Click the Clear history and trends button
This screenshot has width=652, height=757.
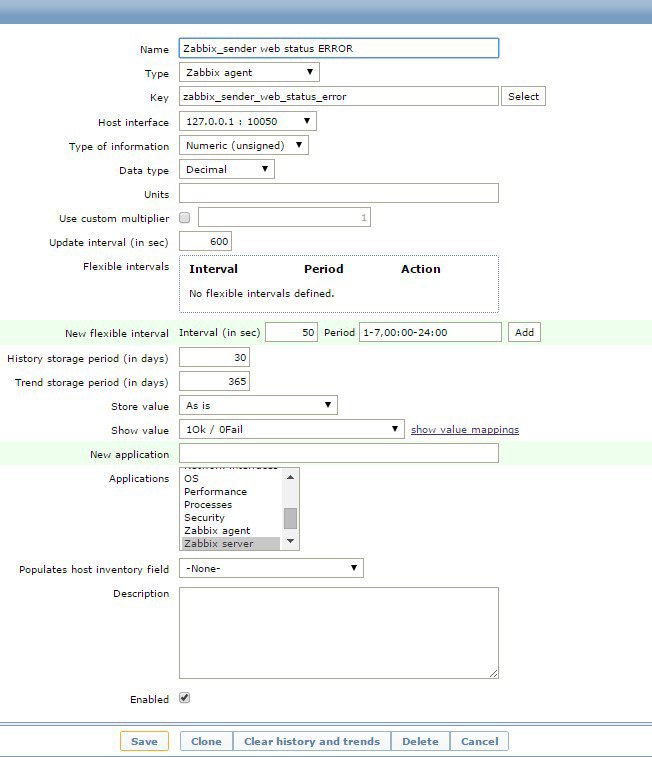(x=312, y=742)
